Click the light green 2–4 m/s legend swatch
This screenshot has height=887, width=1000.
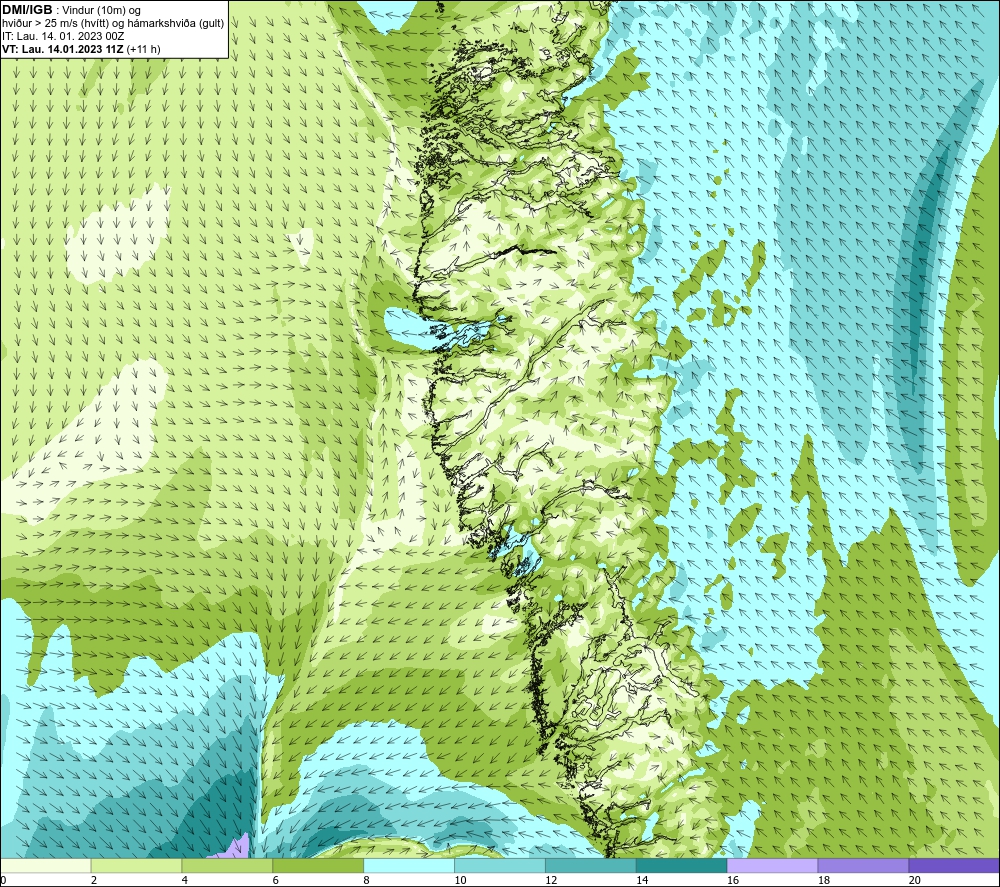[x=136, y=865]
